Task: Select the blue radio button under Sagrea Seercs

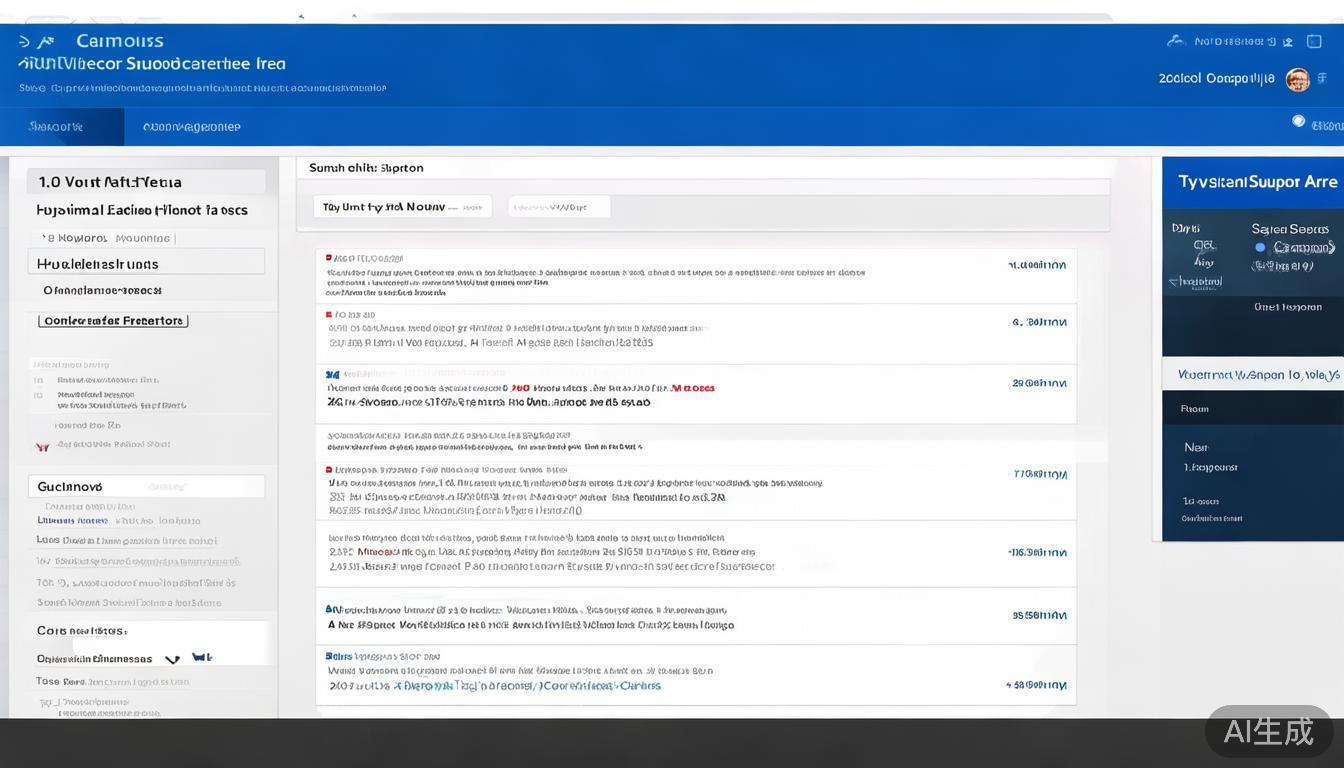Action: coord(1260,248)
